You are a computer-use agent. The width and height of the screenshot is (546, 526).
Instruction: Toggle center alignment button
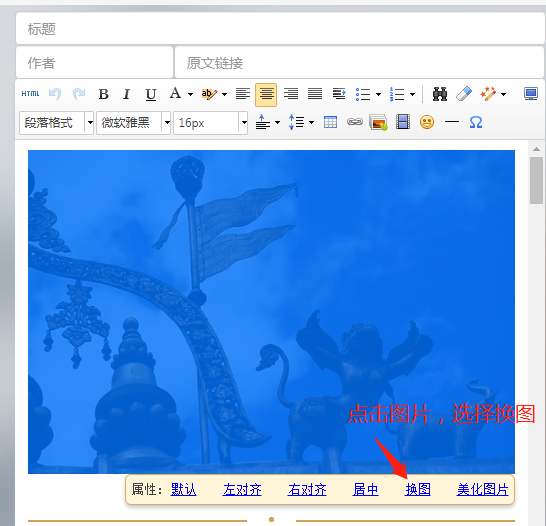click(266, 94)
